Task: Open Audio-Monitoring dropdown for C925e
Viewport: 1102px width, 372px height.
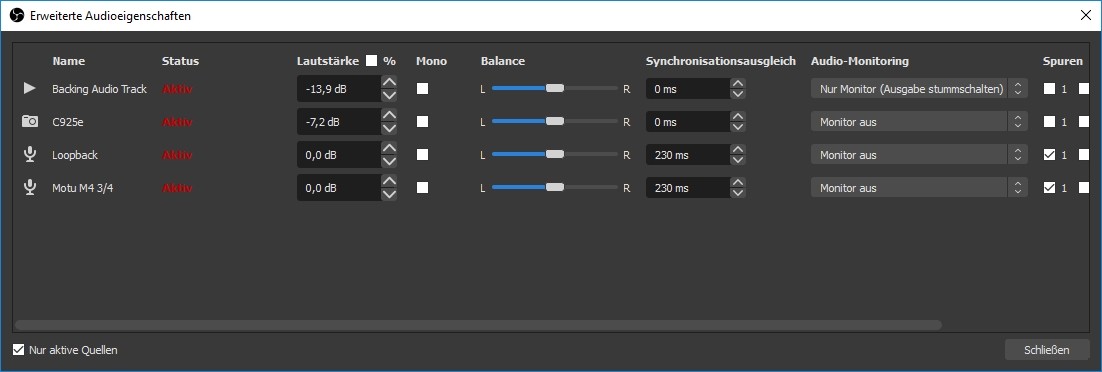Action: pyautogui.click(x=919, y=122)
